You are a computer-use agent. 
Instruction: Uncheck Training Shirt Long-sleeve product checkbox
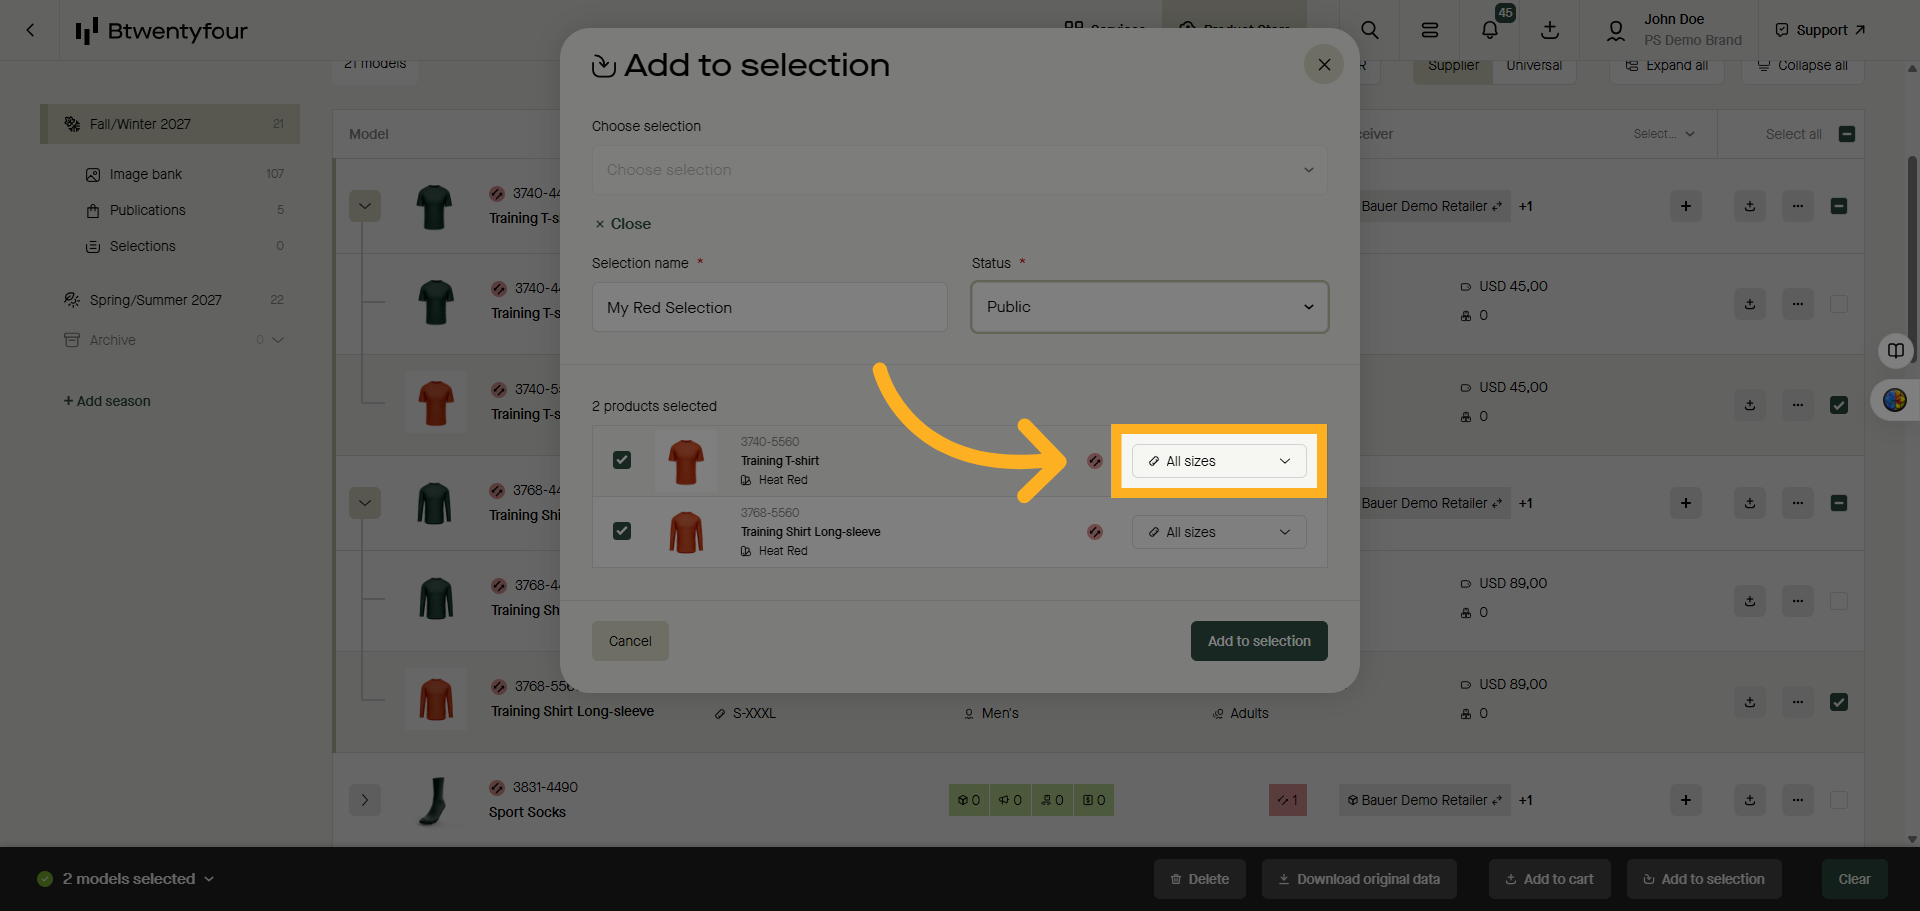point(622,531)
